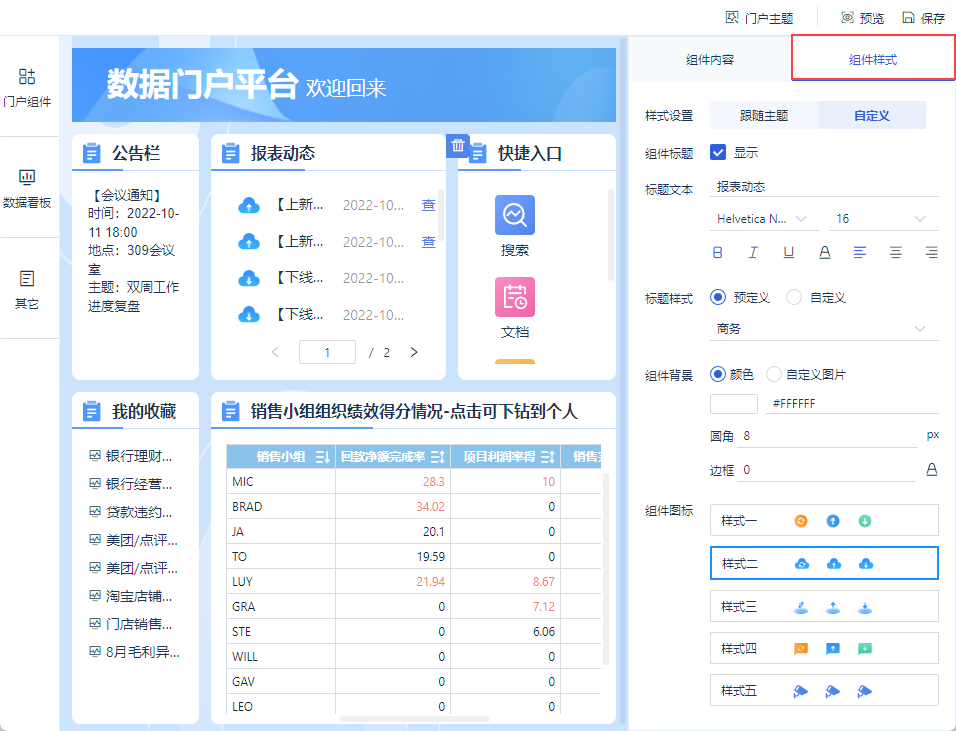
Task: Align the title text left
Action: [x=860, y=252]
